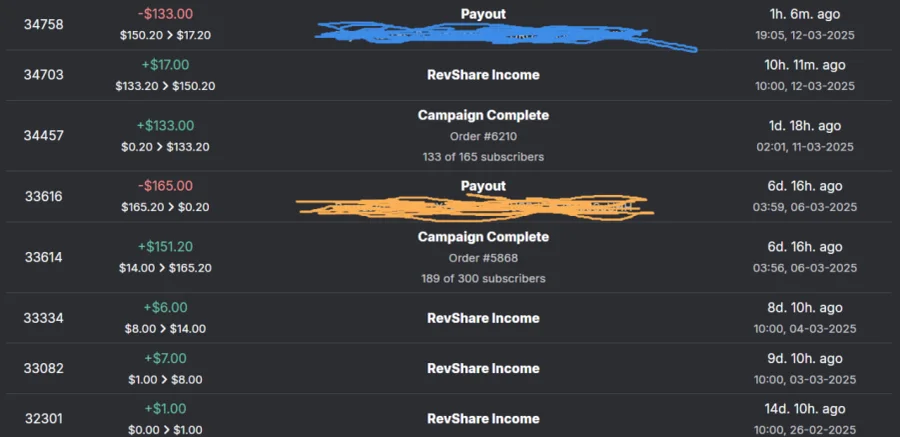900x437 pixels.
Task: Click the +$151.20 campaign amount
Action: pos(165,247)
